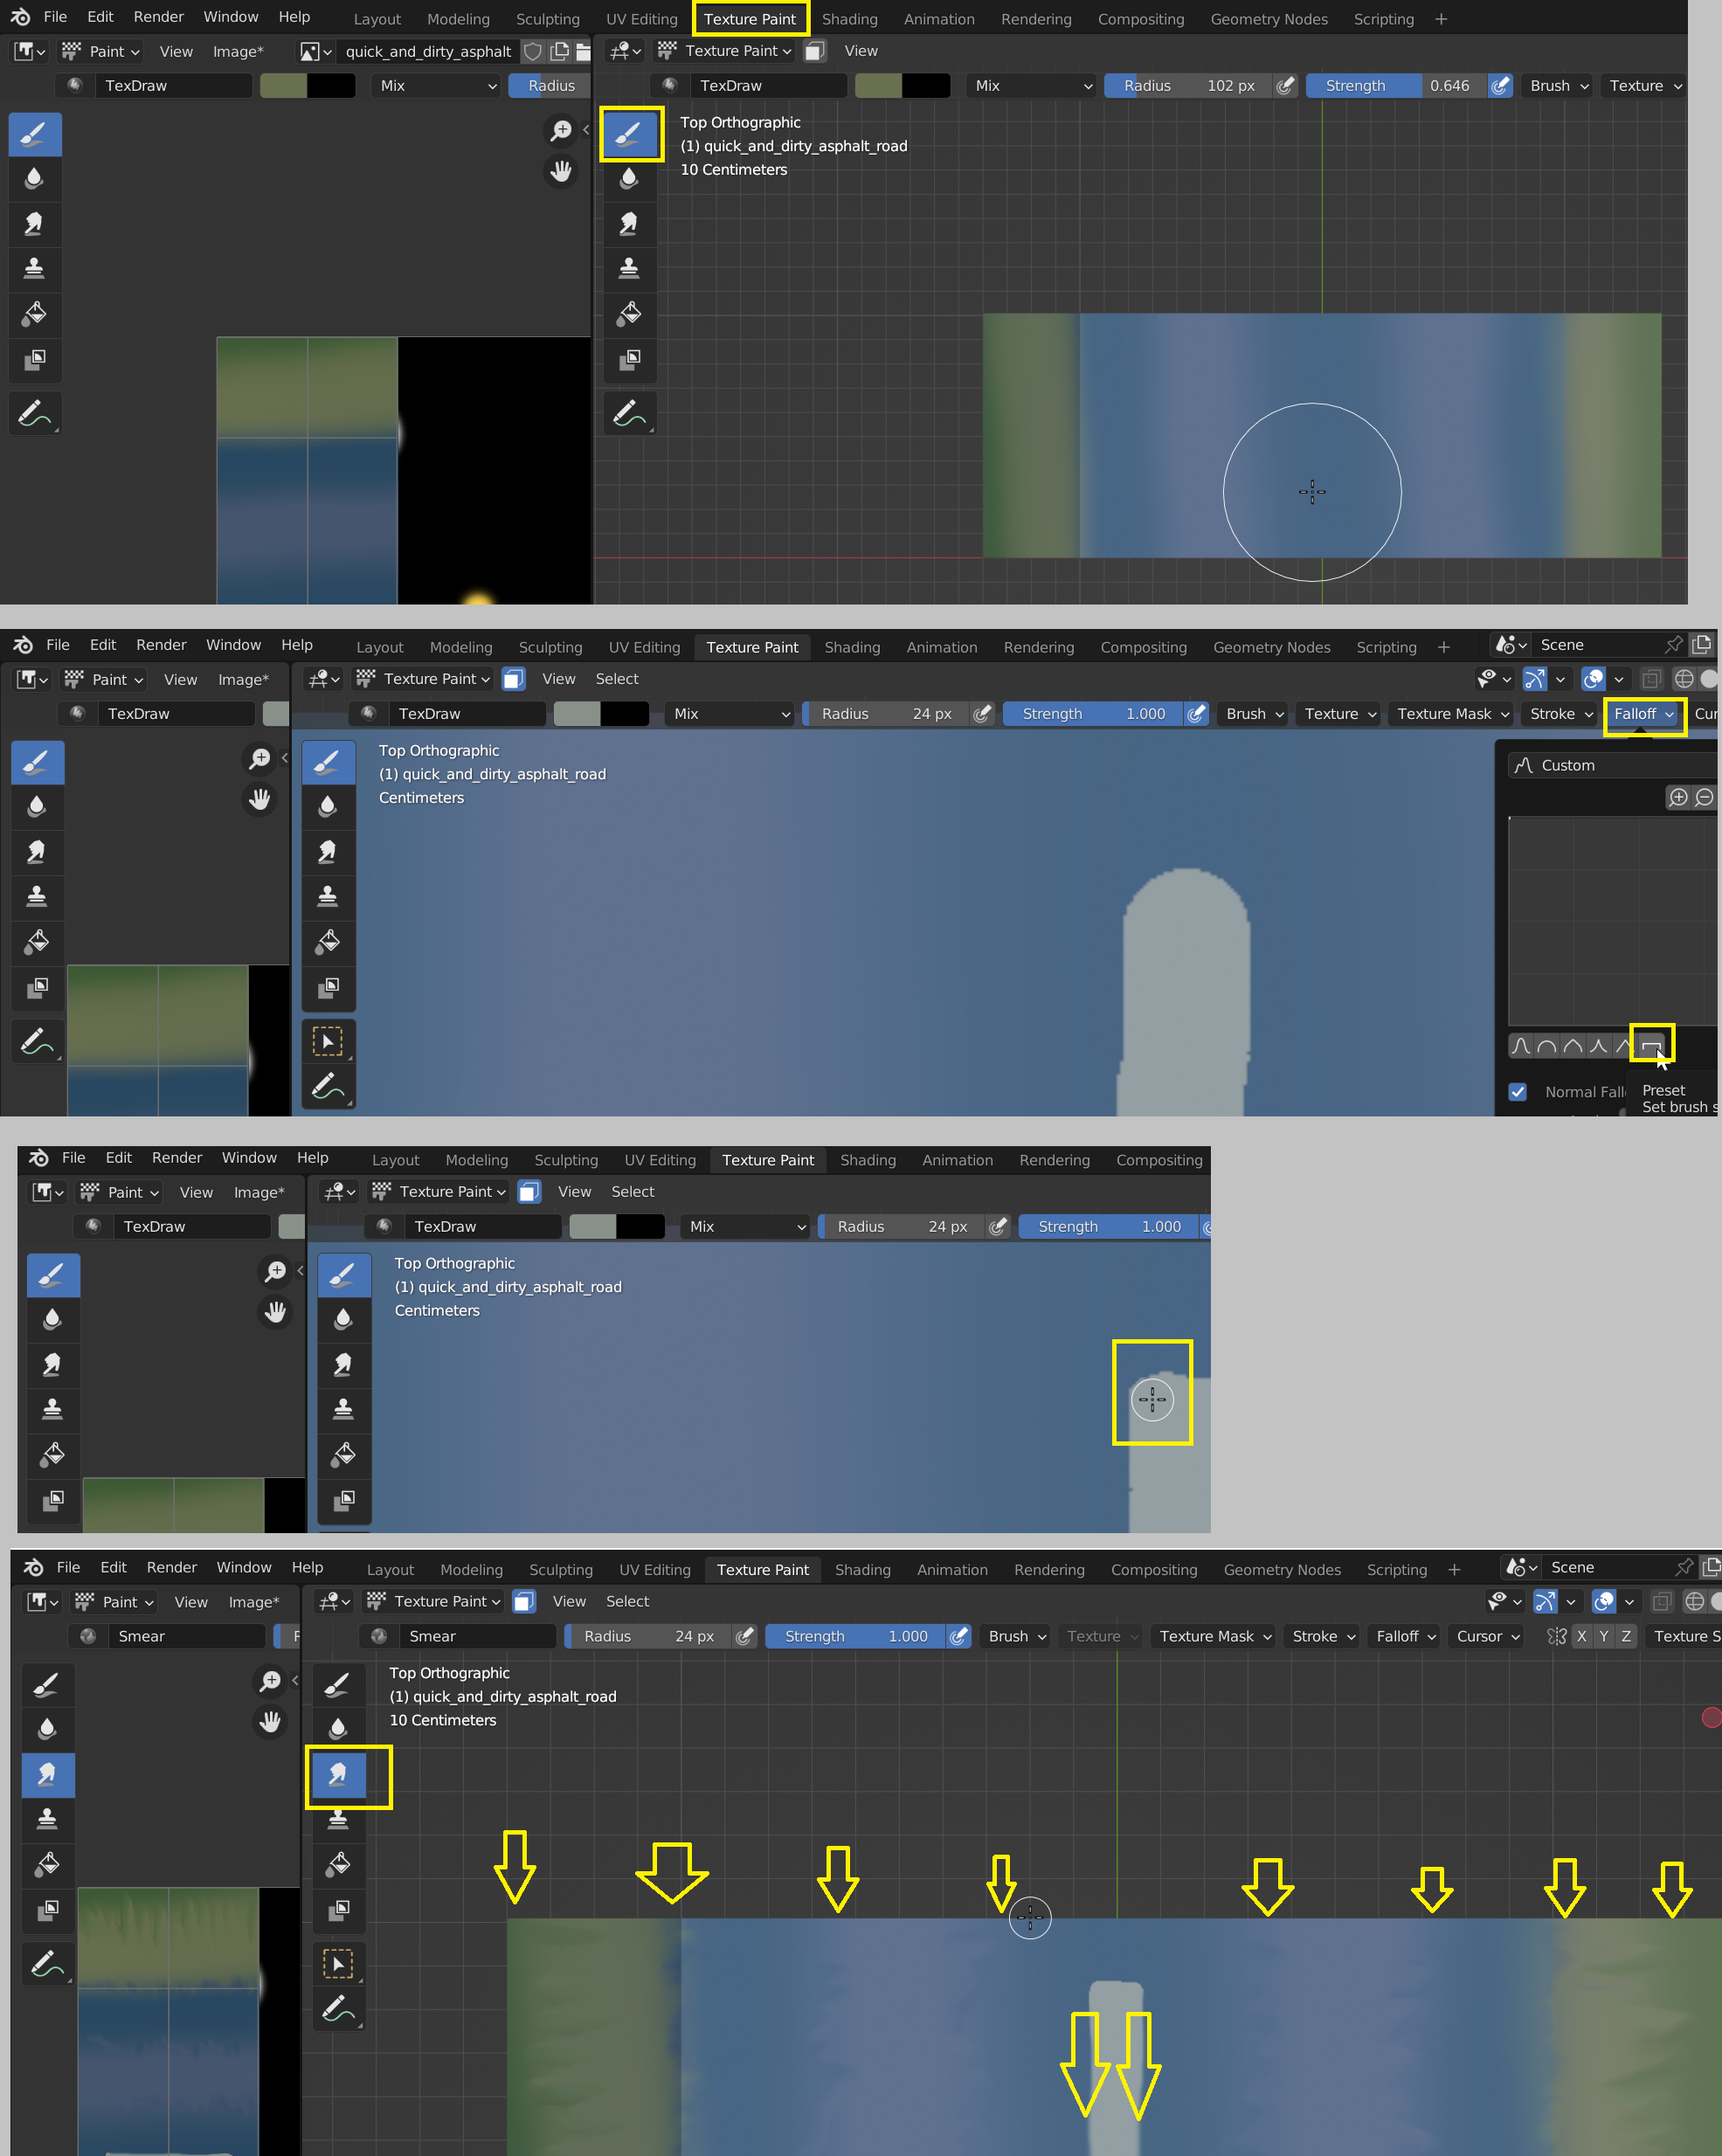Open yellow-highlighted Texture Paint workspace tab
Viewport: 1722px width, 2156px height.
click(749, 19)
